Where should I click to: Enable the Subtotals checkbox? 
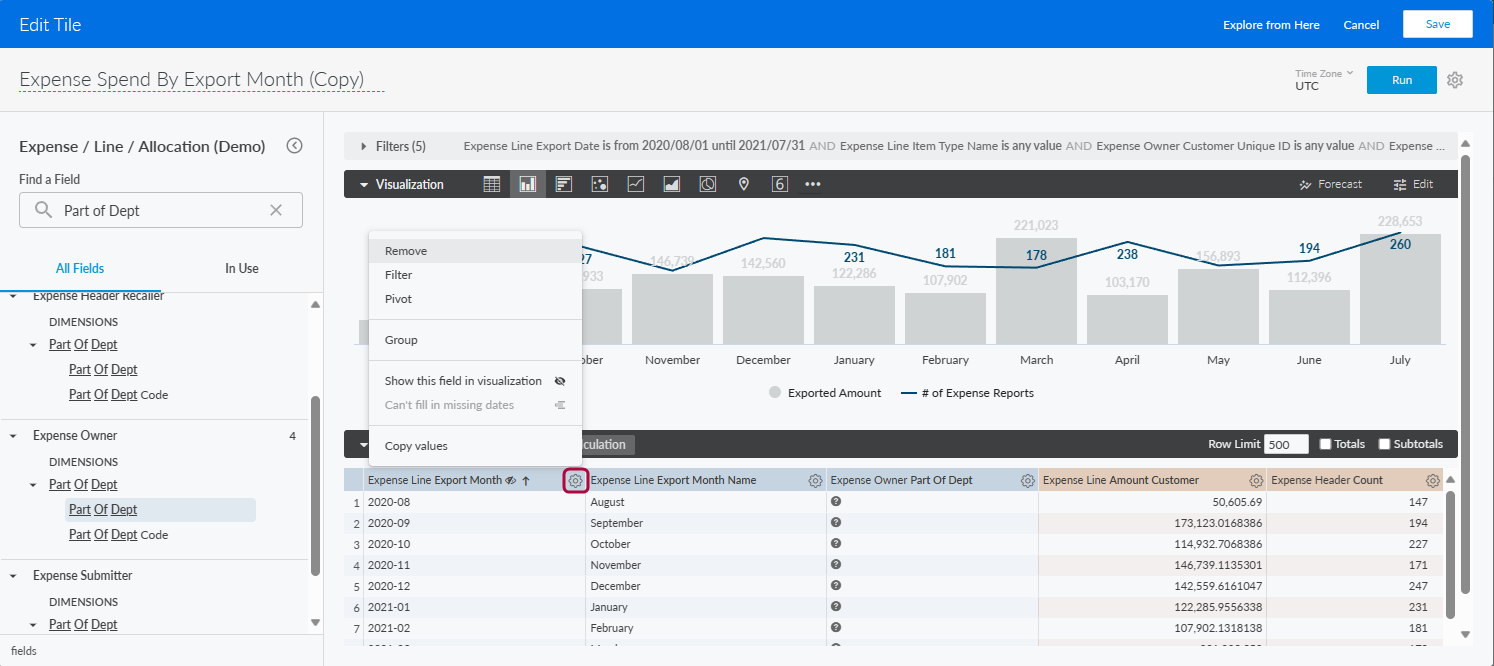pyautogui.click(x=1385, y=444)
